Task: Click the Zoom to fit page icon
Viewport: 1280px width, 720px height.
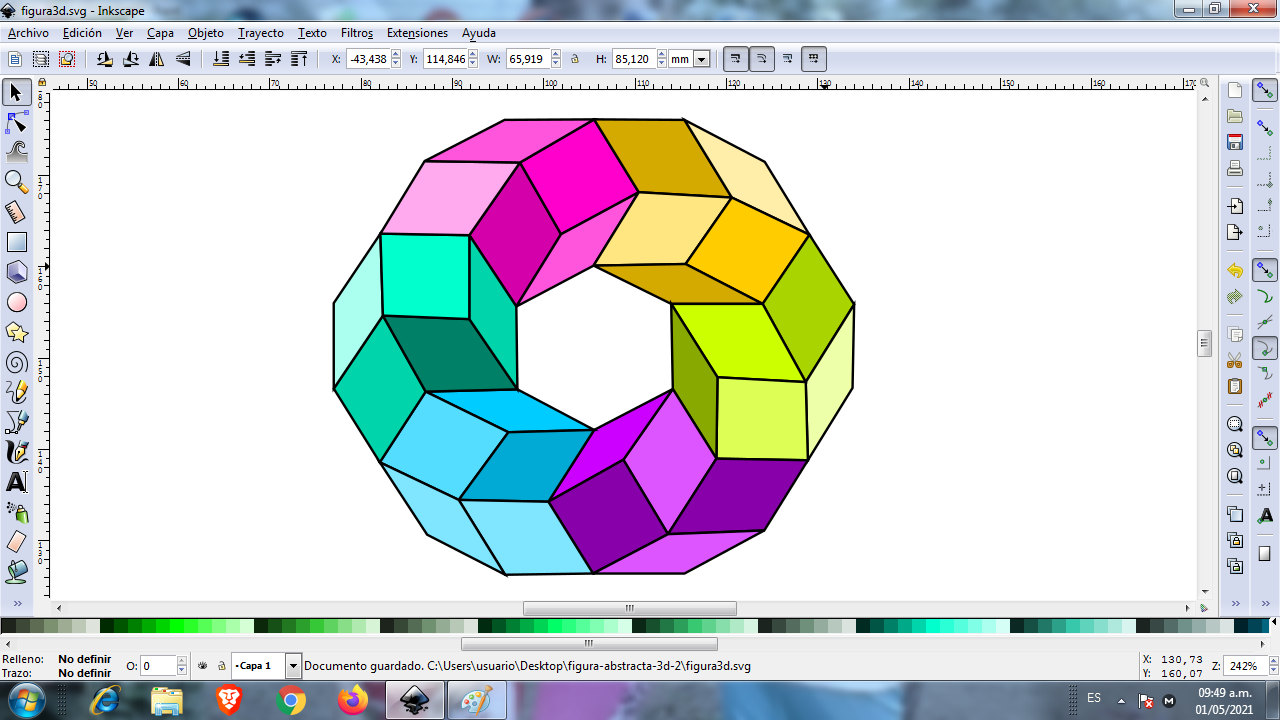Action: coord(1235,476)
